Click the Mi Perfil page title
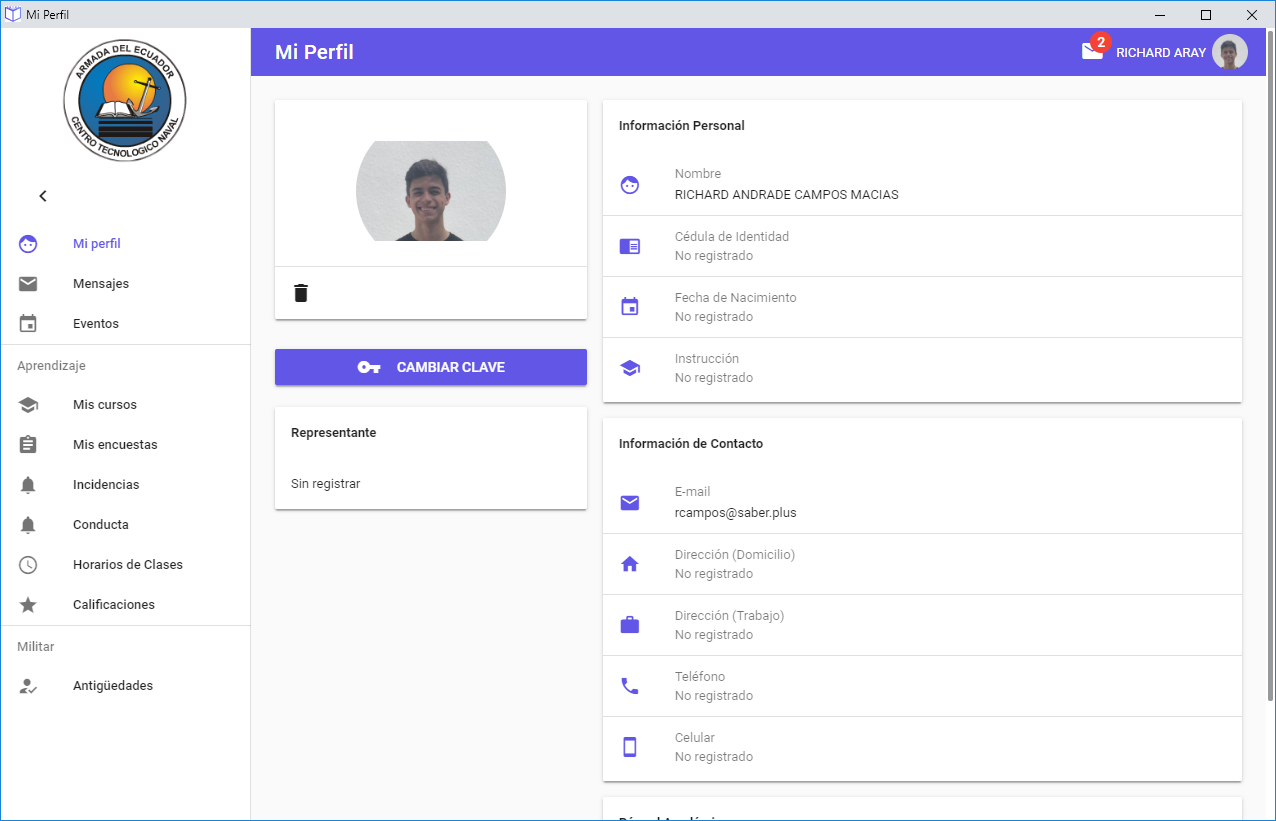Screen dimensions: 1276x821 [x=314, y=52]
